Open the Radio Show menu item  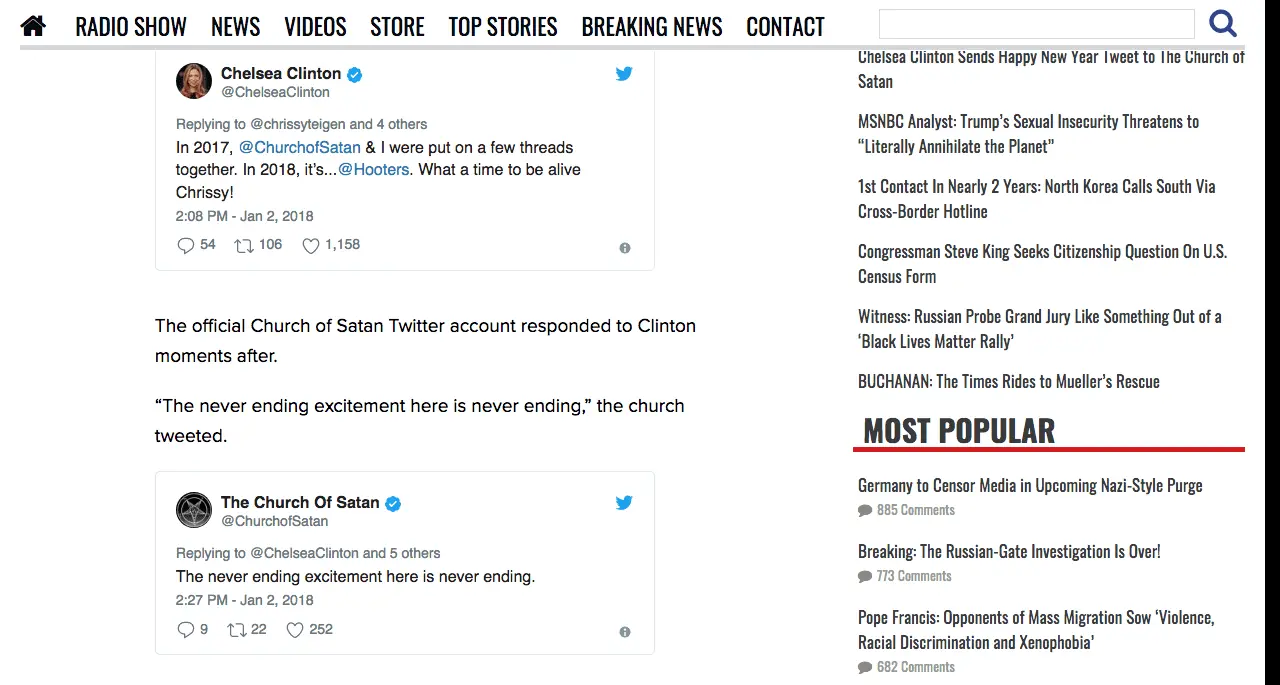click(x=131, y=26)
